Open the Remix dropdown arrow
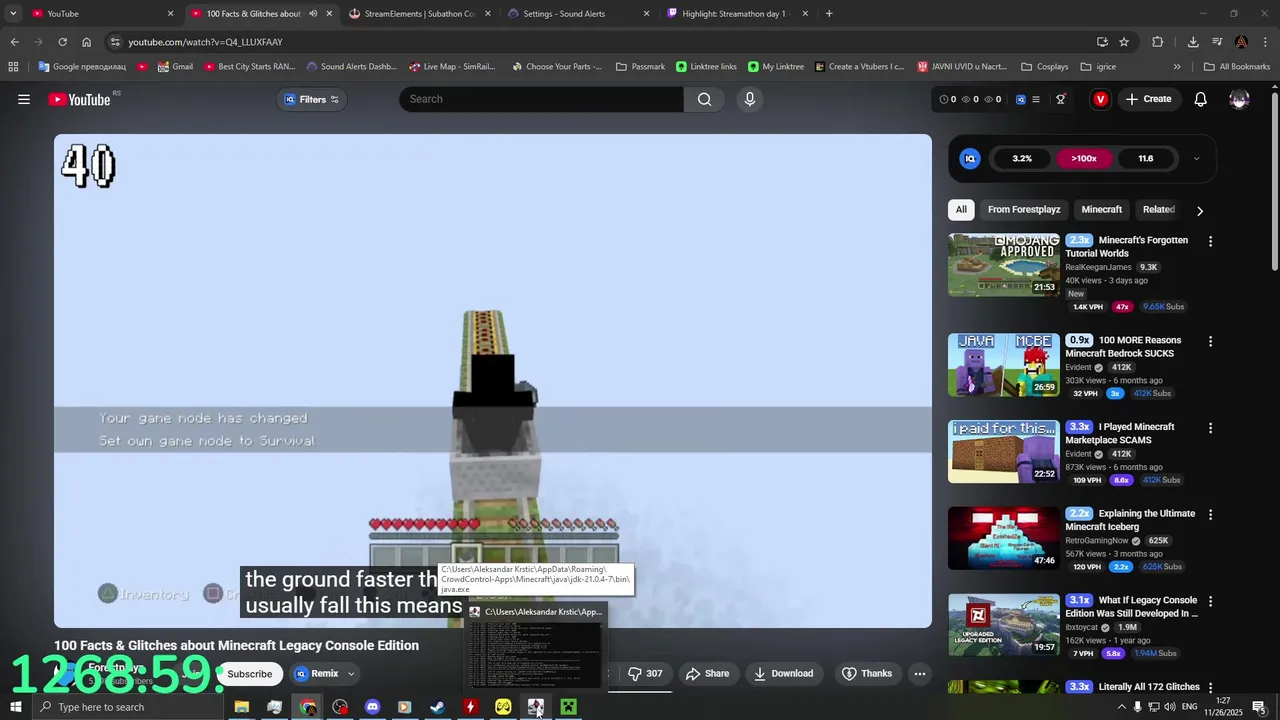 point(351,674)
